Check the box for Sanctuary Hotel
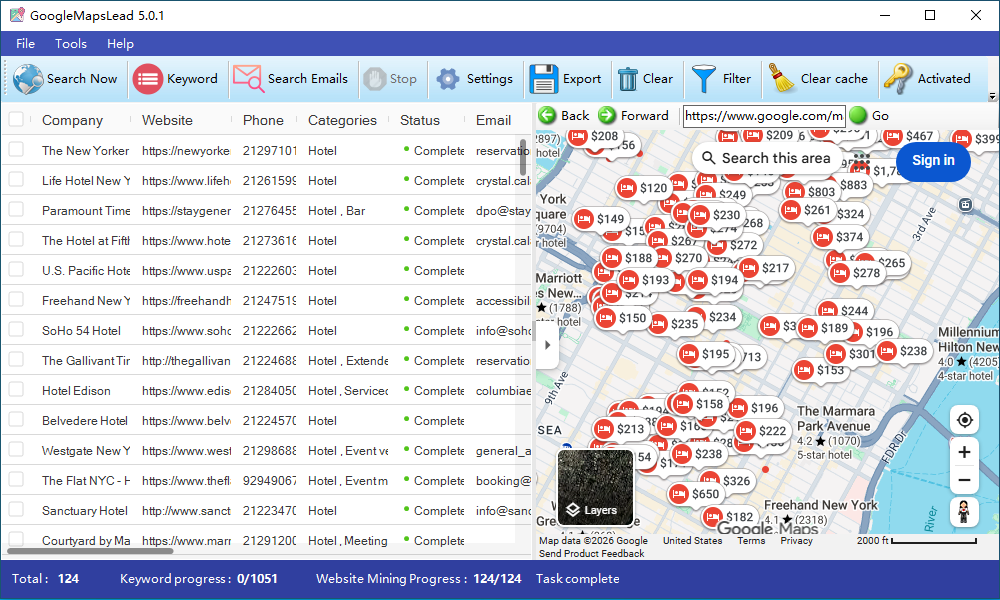Image resolution: width=1000 pixels, height=600 pixels. pos(16,509)
